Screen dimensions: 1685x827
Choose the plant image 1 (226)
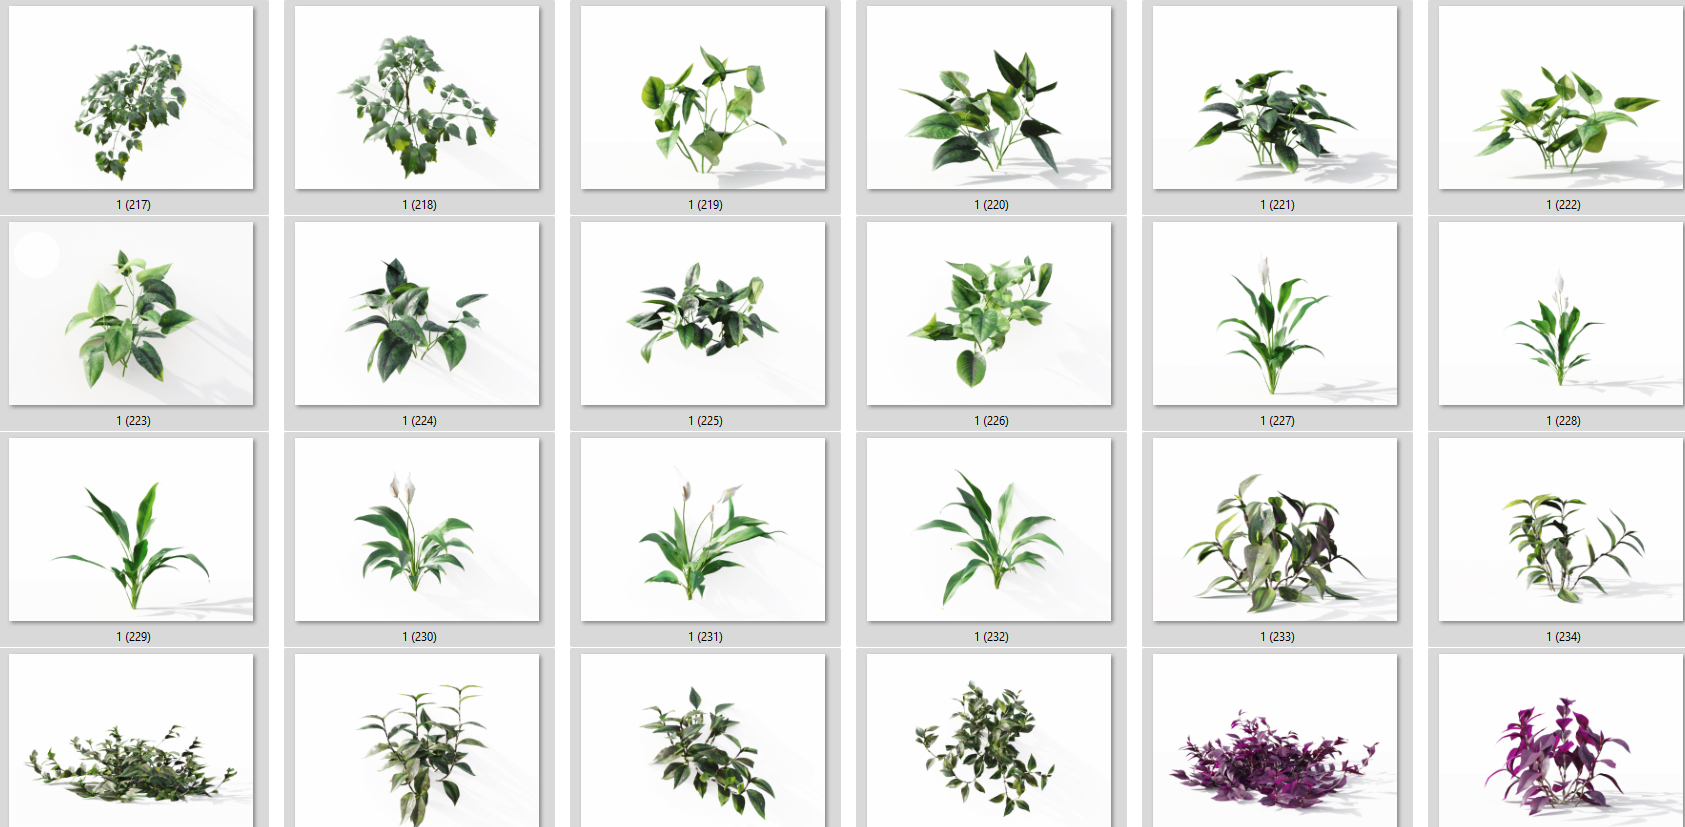pyautogui.click(x=989, y=313)
